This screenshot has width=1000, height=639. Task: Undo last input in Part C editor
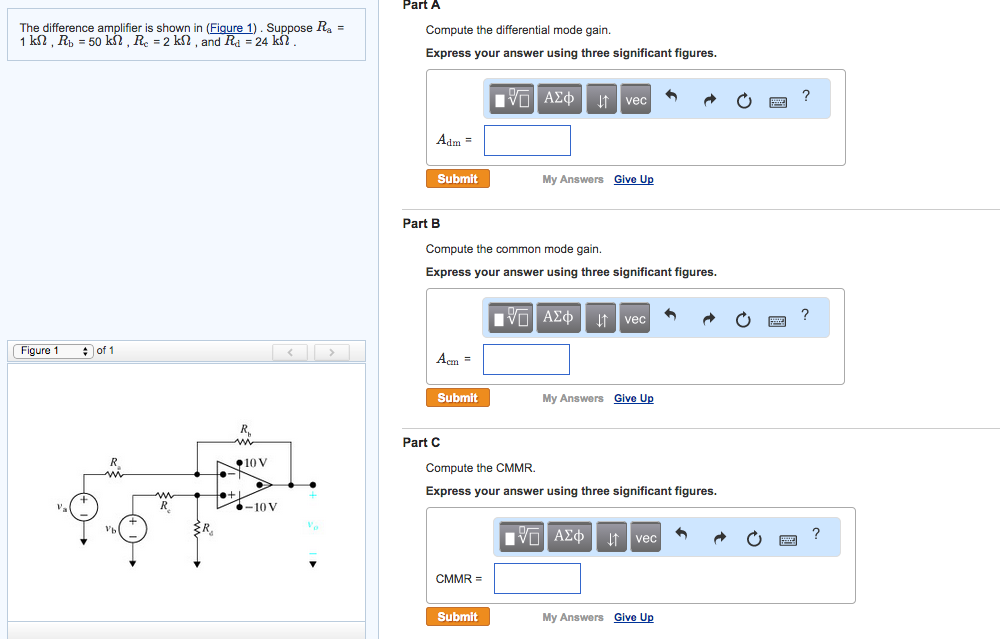[680, 534]
